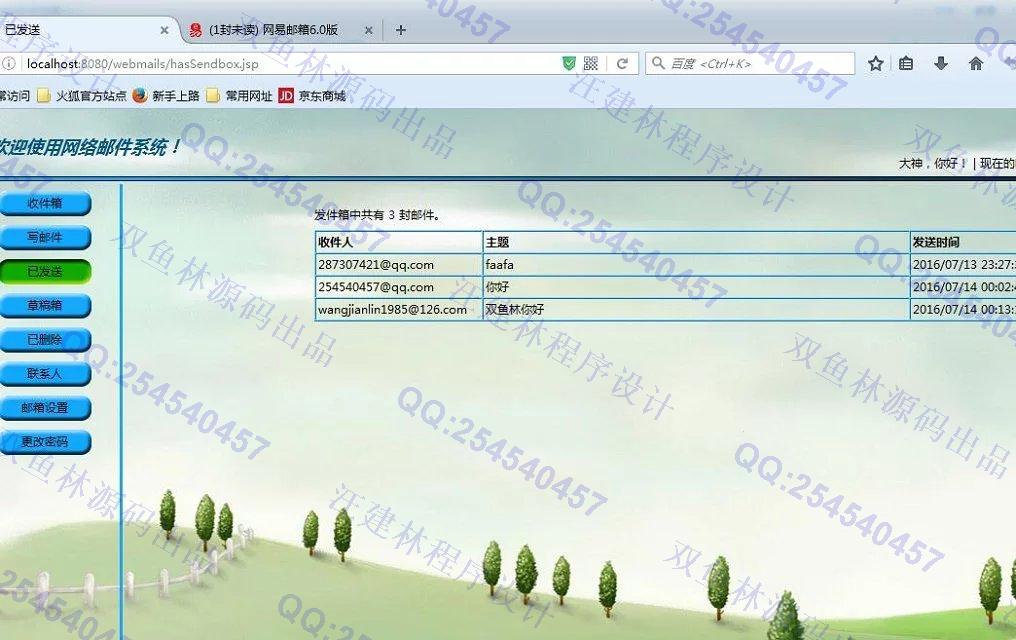1016x640 pixels.
Task: Close the 网易邮箱6.0版 tab
Action: click(x=368, y=30)
